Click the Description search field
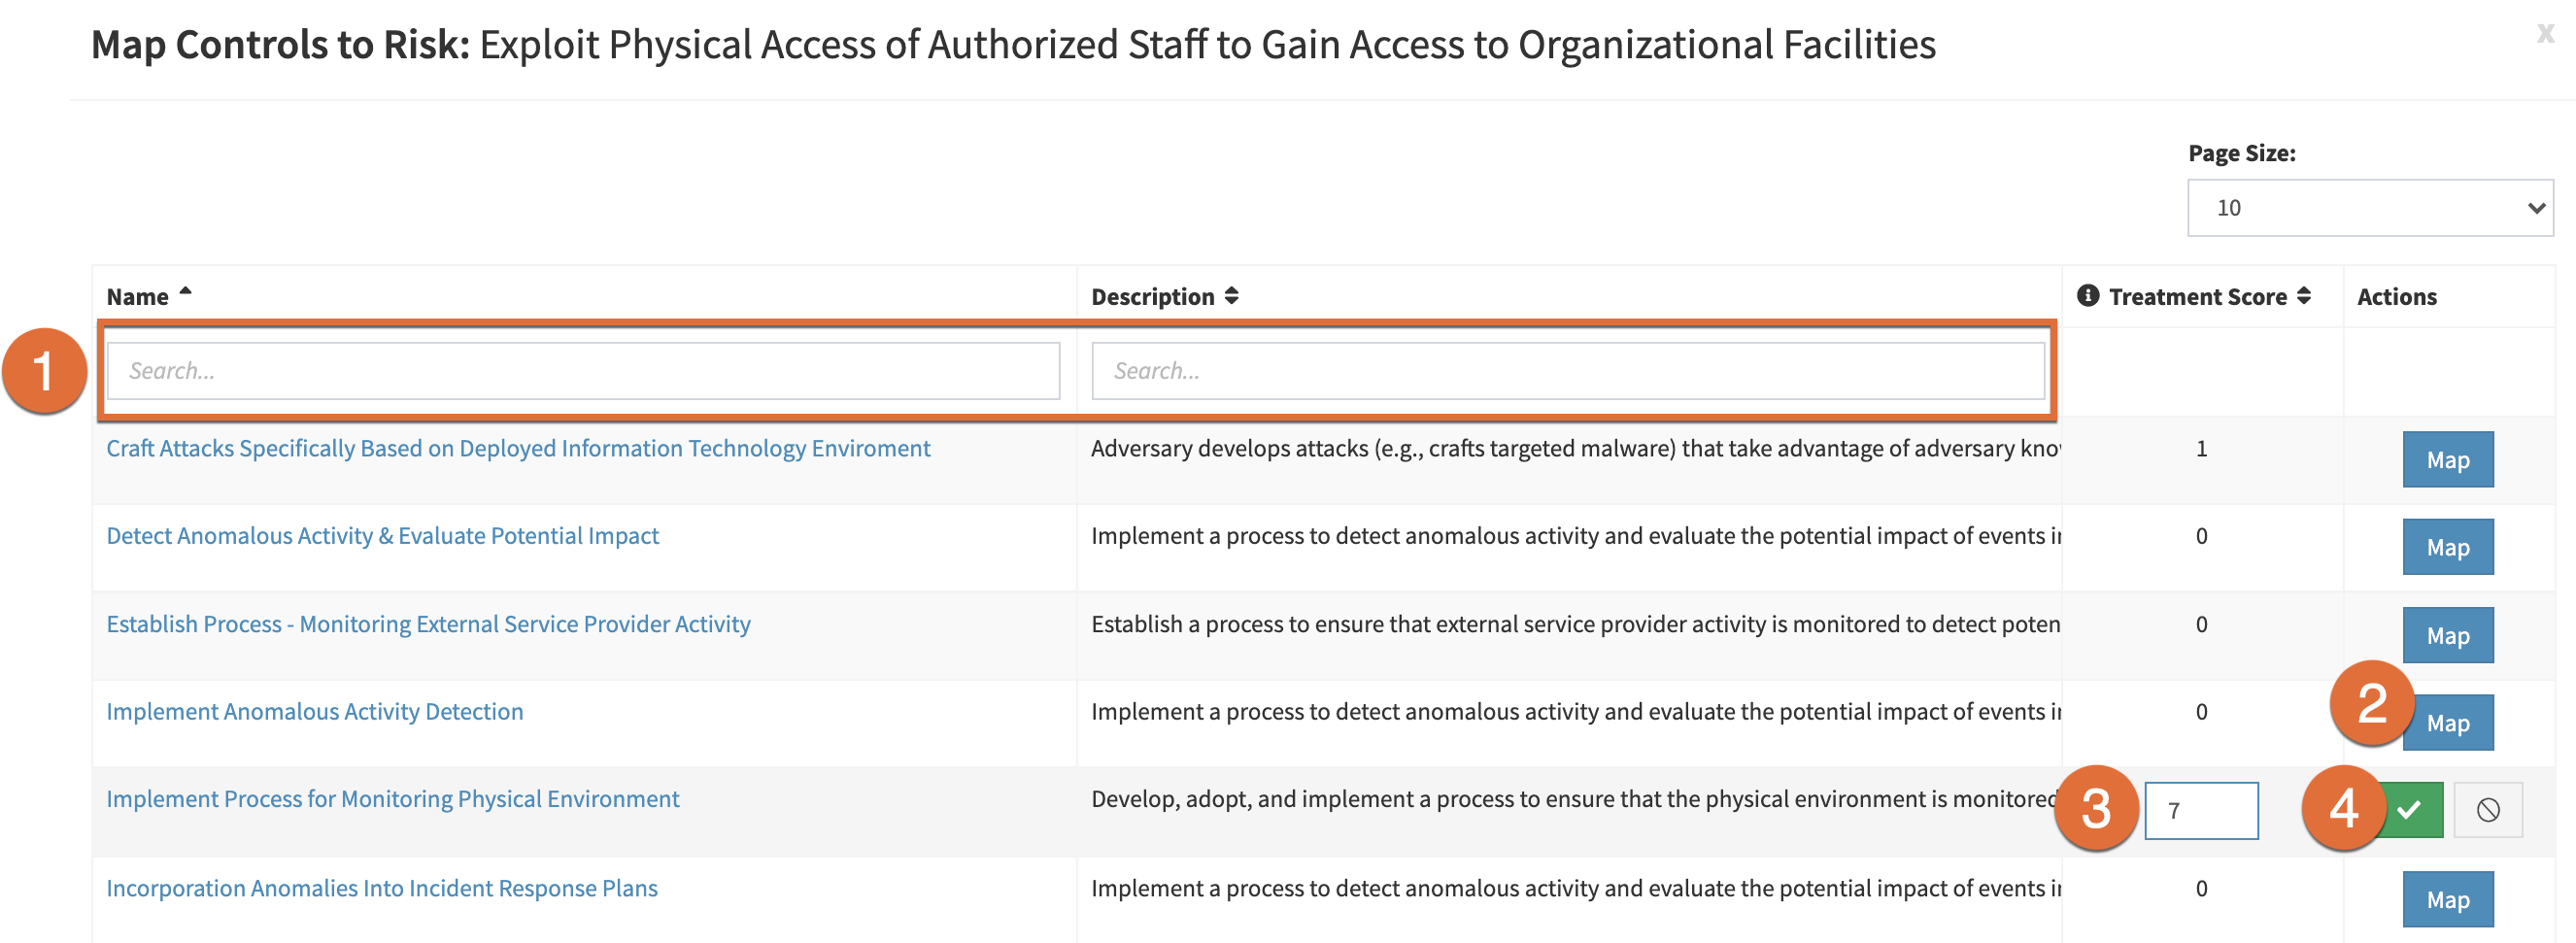This screenshot has width=2576, height=943. coord(1566,370)
